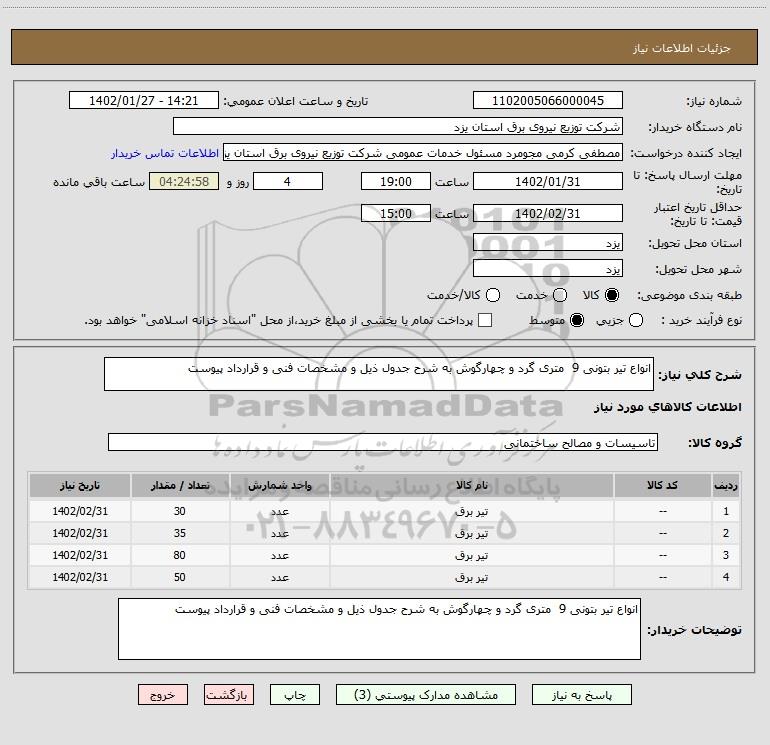Click the price validity date 1402/02/31 field
Image resolution: width=770 pixels, height=745 pixels.
[548, 213]
